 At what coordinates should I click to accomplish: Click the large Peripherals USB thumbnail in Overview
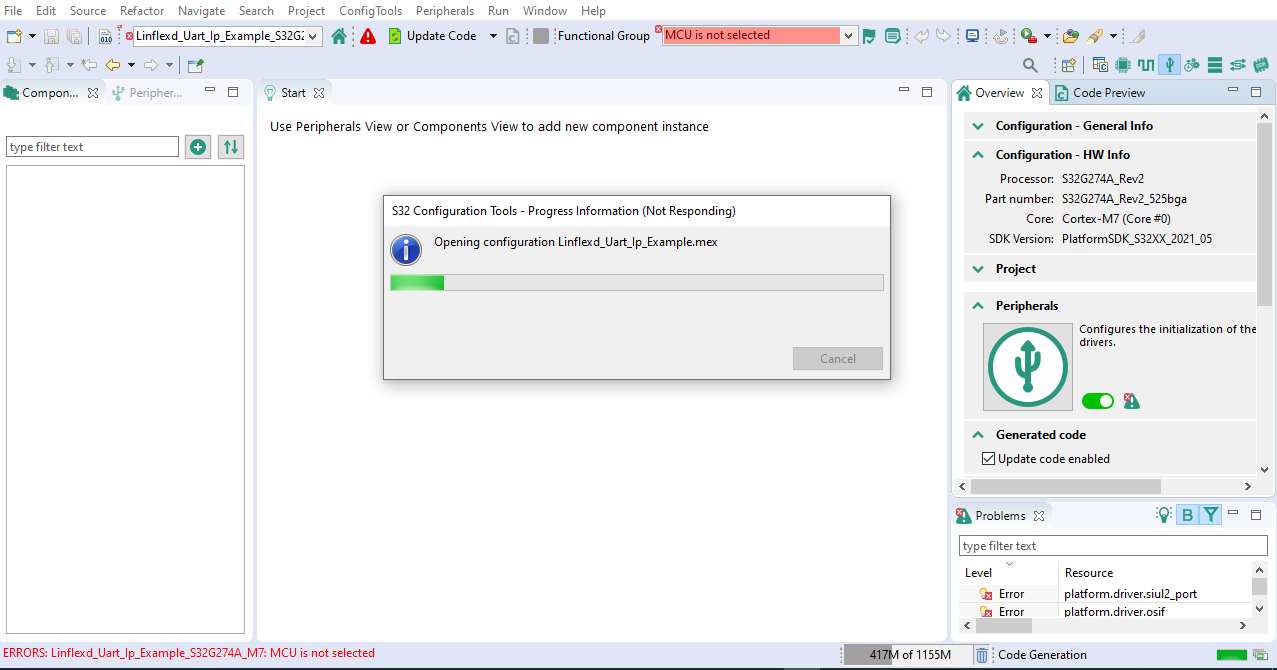pos(1027,366)
